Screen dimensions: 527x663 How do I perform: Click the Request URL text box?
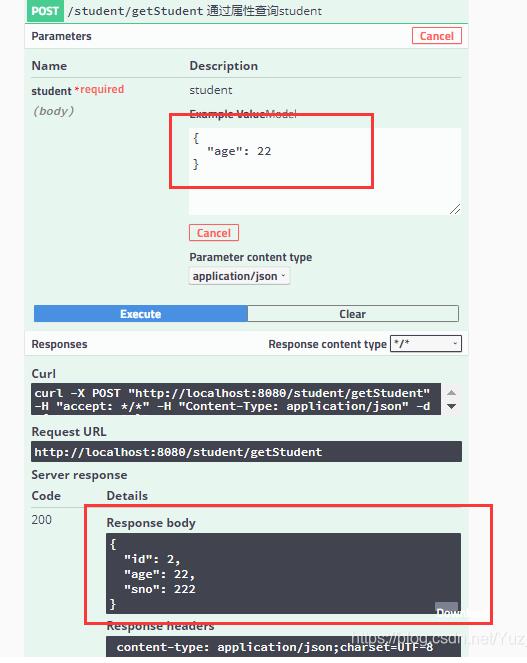pyautogui.click(x=246, y=452)
